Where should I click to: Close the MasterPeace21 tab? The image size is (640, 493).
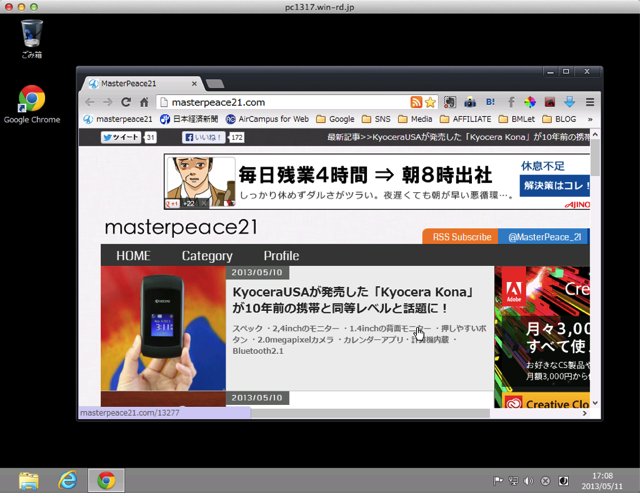(x=194, y=84)
